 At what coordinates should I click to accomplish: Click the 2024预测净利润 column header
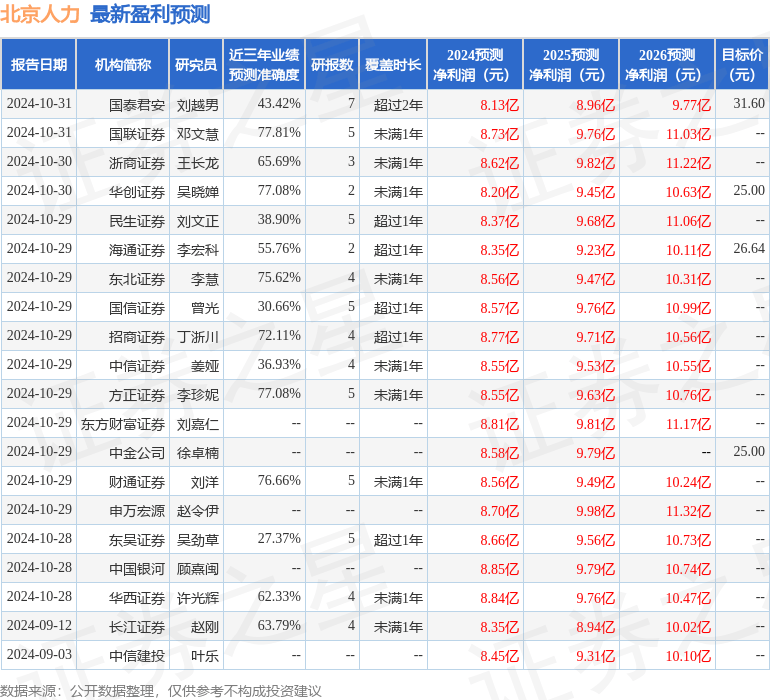pos(475,64)
